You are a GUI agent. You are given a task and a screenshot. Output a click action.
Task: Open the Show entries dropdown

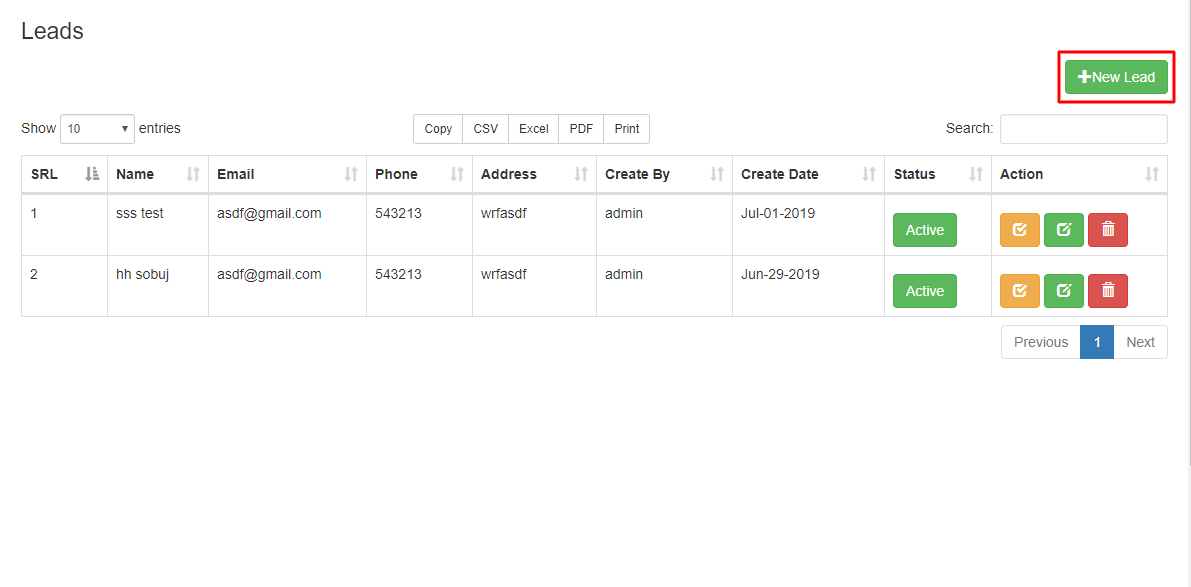pos(97,128)
